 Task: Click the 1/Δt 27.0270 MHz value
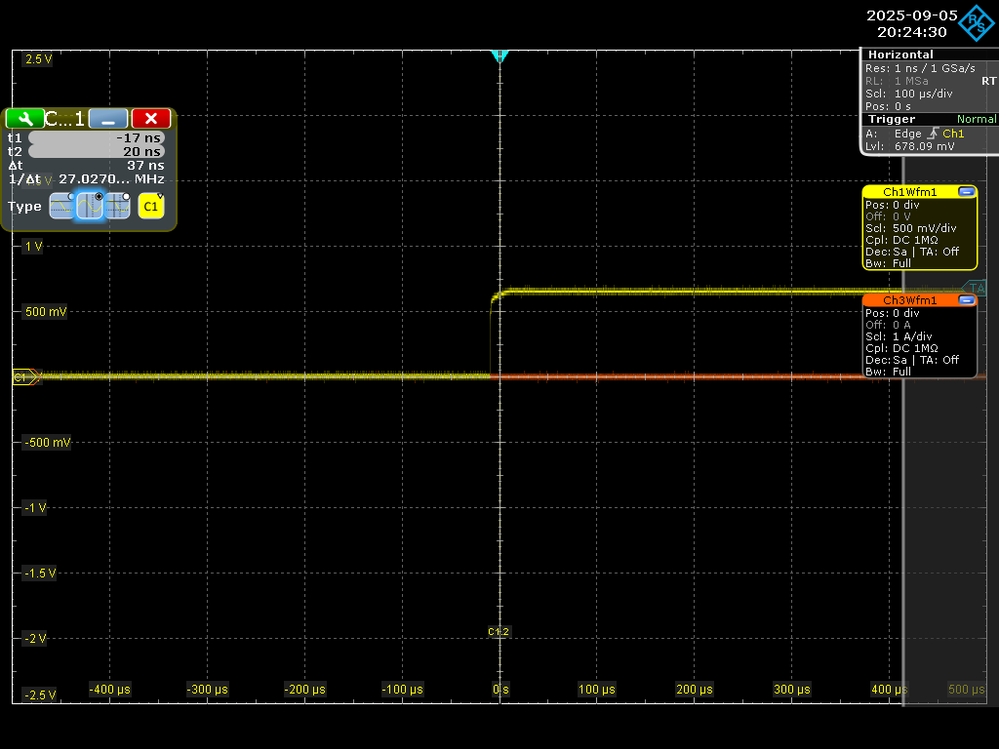[111, 180]
